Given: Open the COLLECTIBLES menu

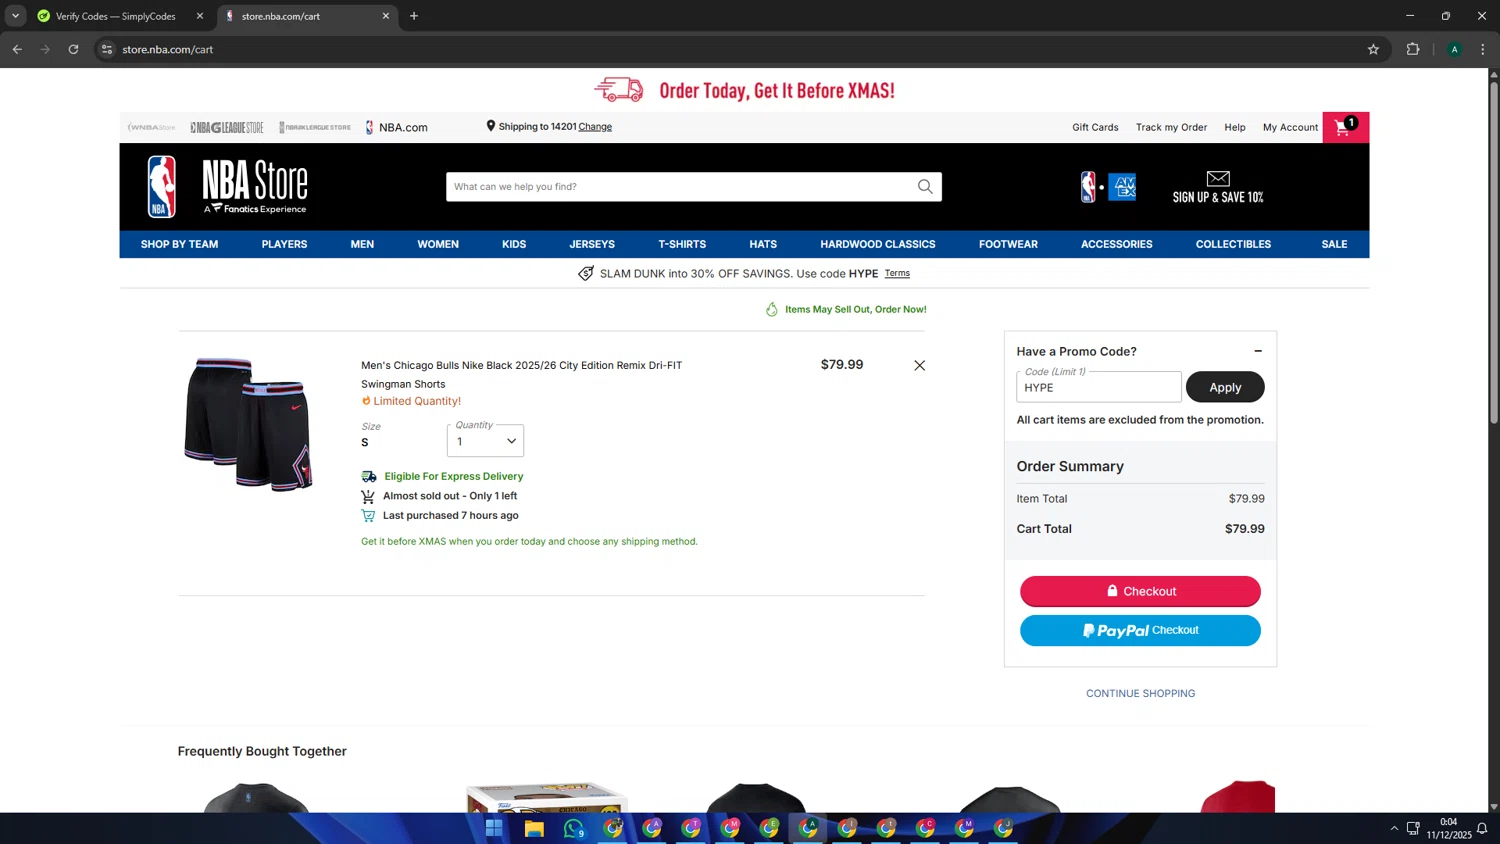Looking at the screenshot, I should [1233, 244].
